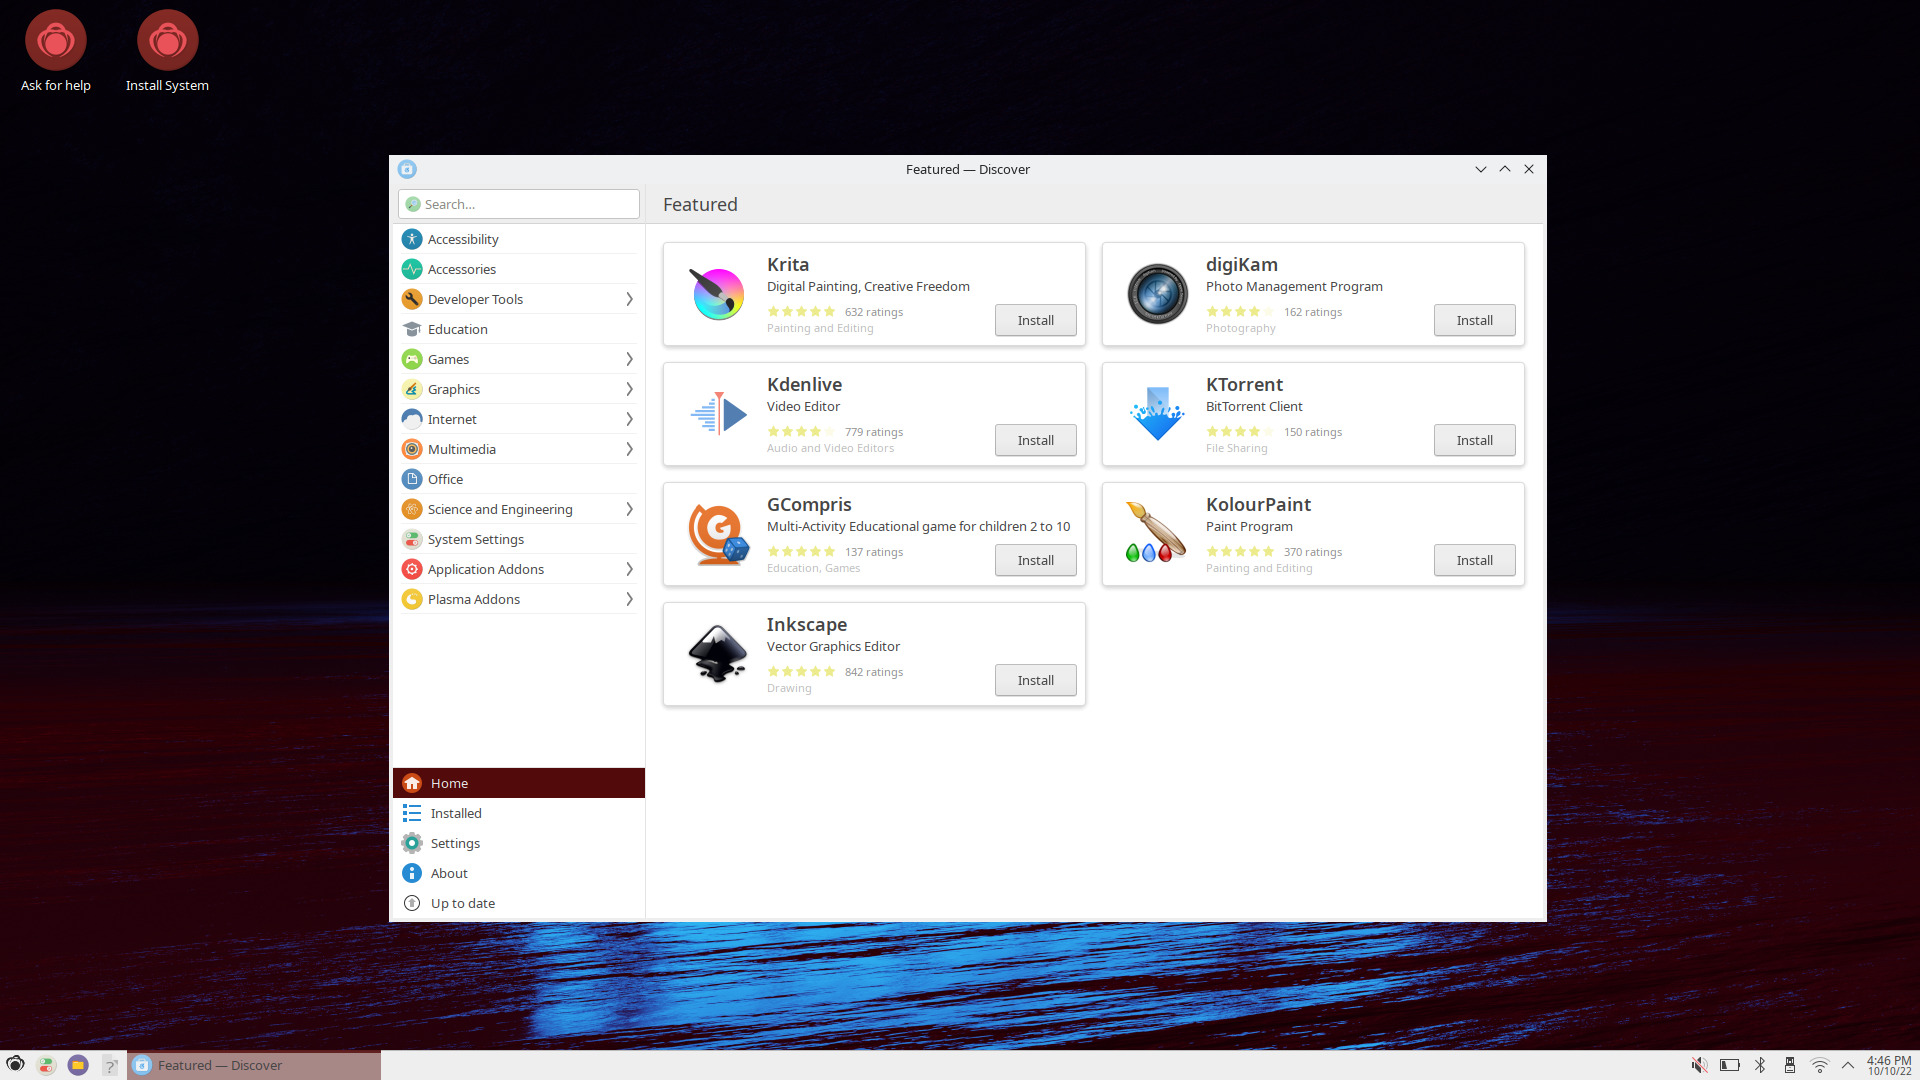Click the muted volume tray icon

pos(1699,1065)
